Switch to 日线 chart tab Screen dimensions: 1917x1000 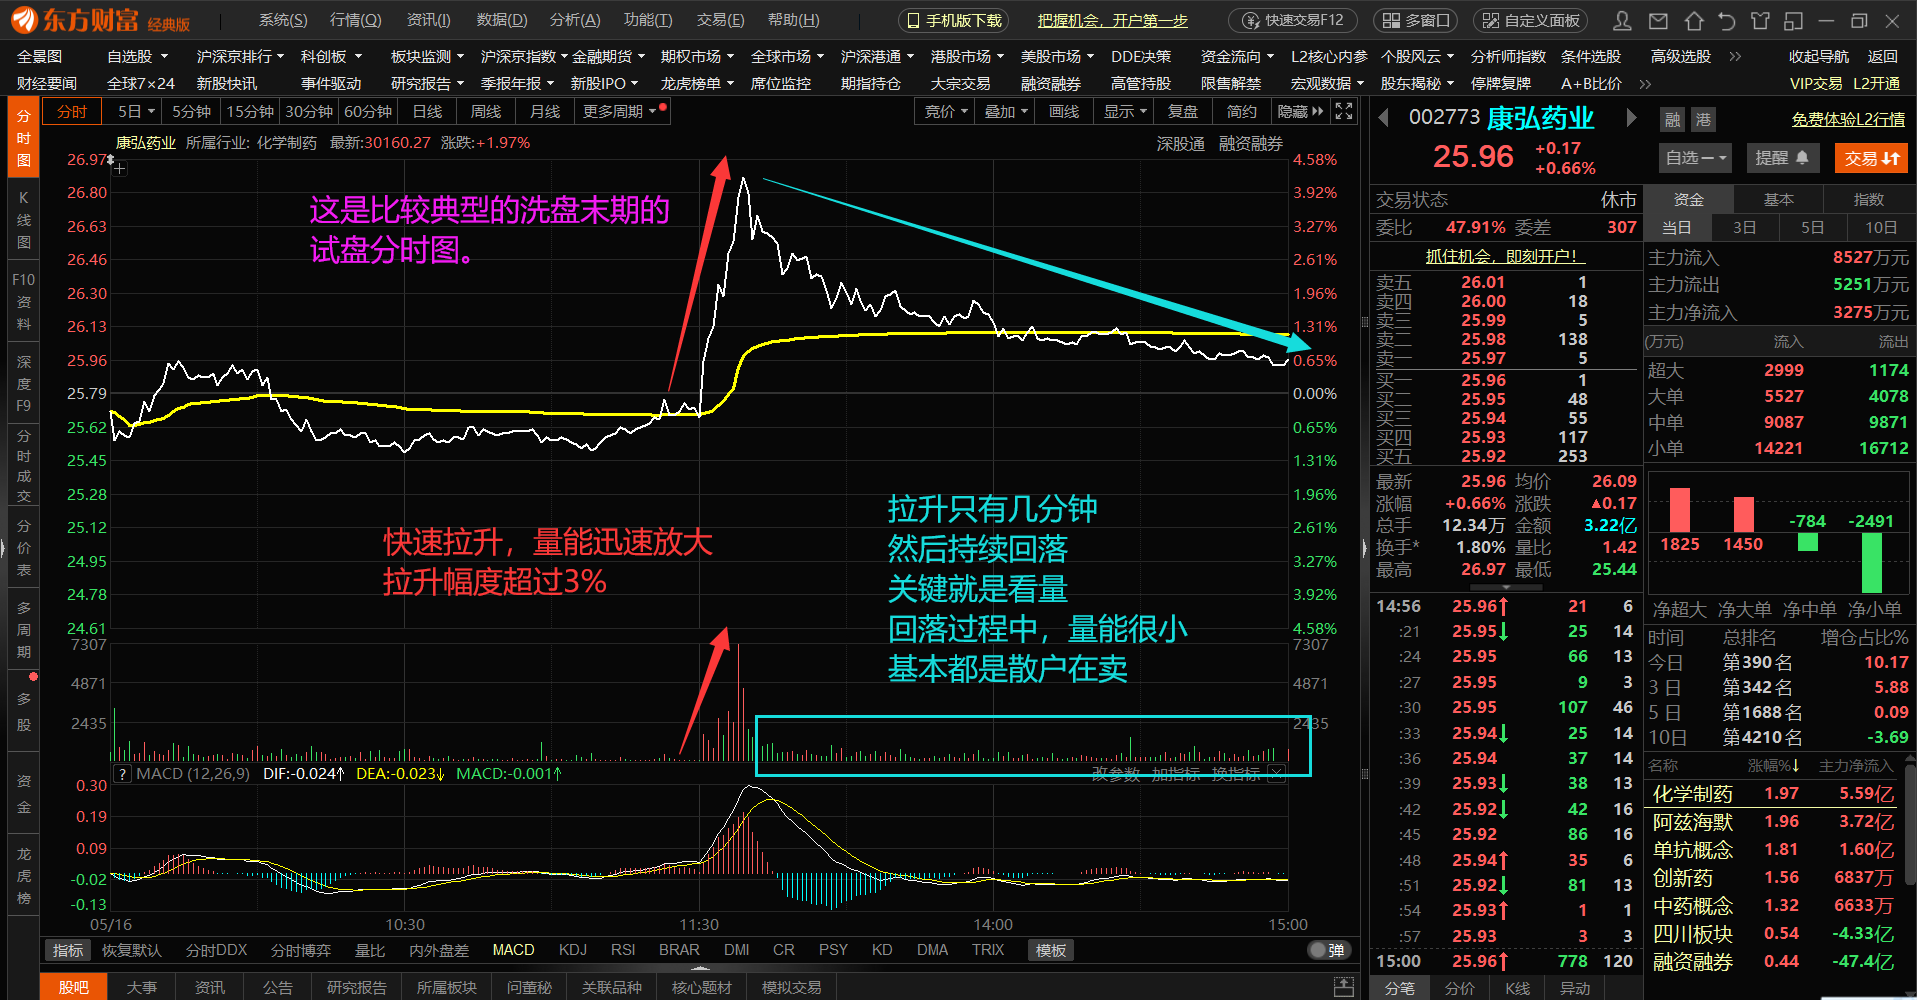pos(427,111)
